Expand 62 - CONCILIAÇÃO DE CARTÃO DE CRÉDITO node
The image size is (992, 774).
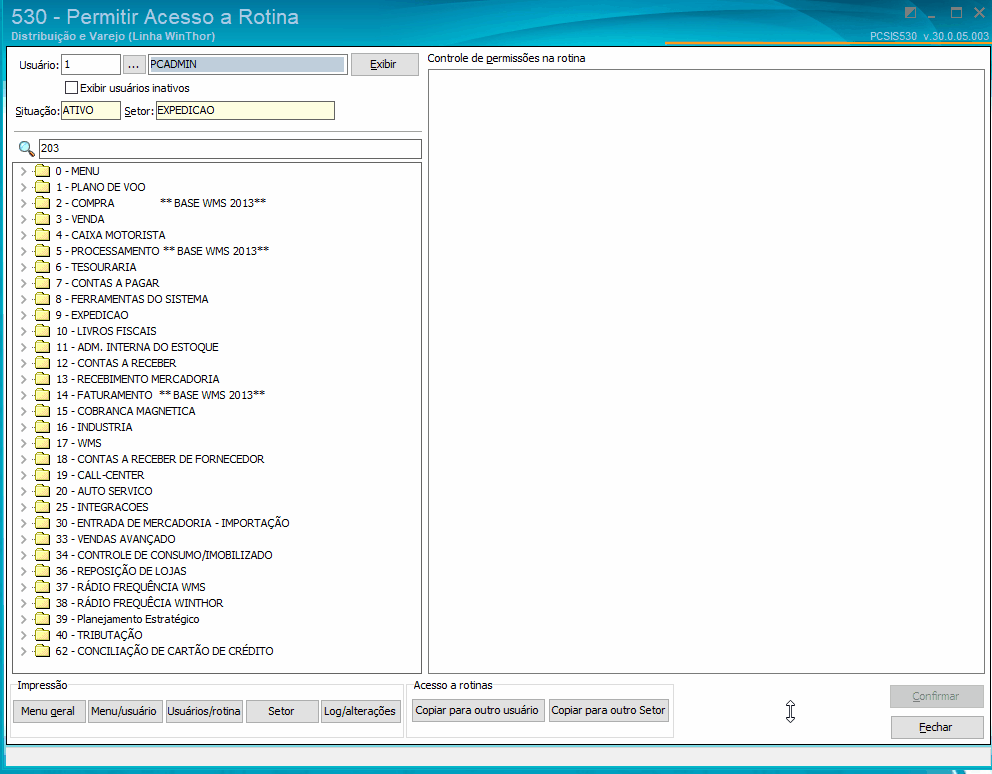[x=23, y=651]
